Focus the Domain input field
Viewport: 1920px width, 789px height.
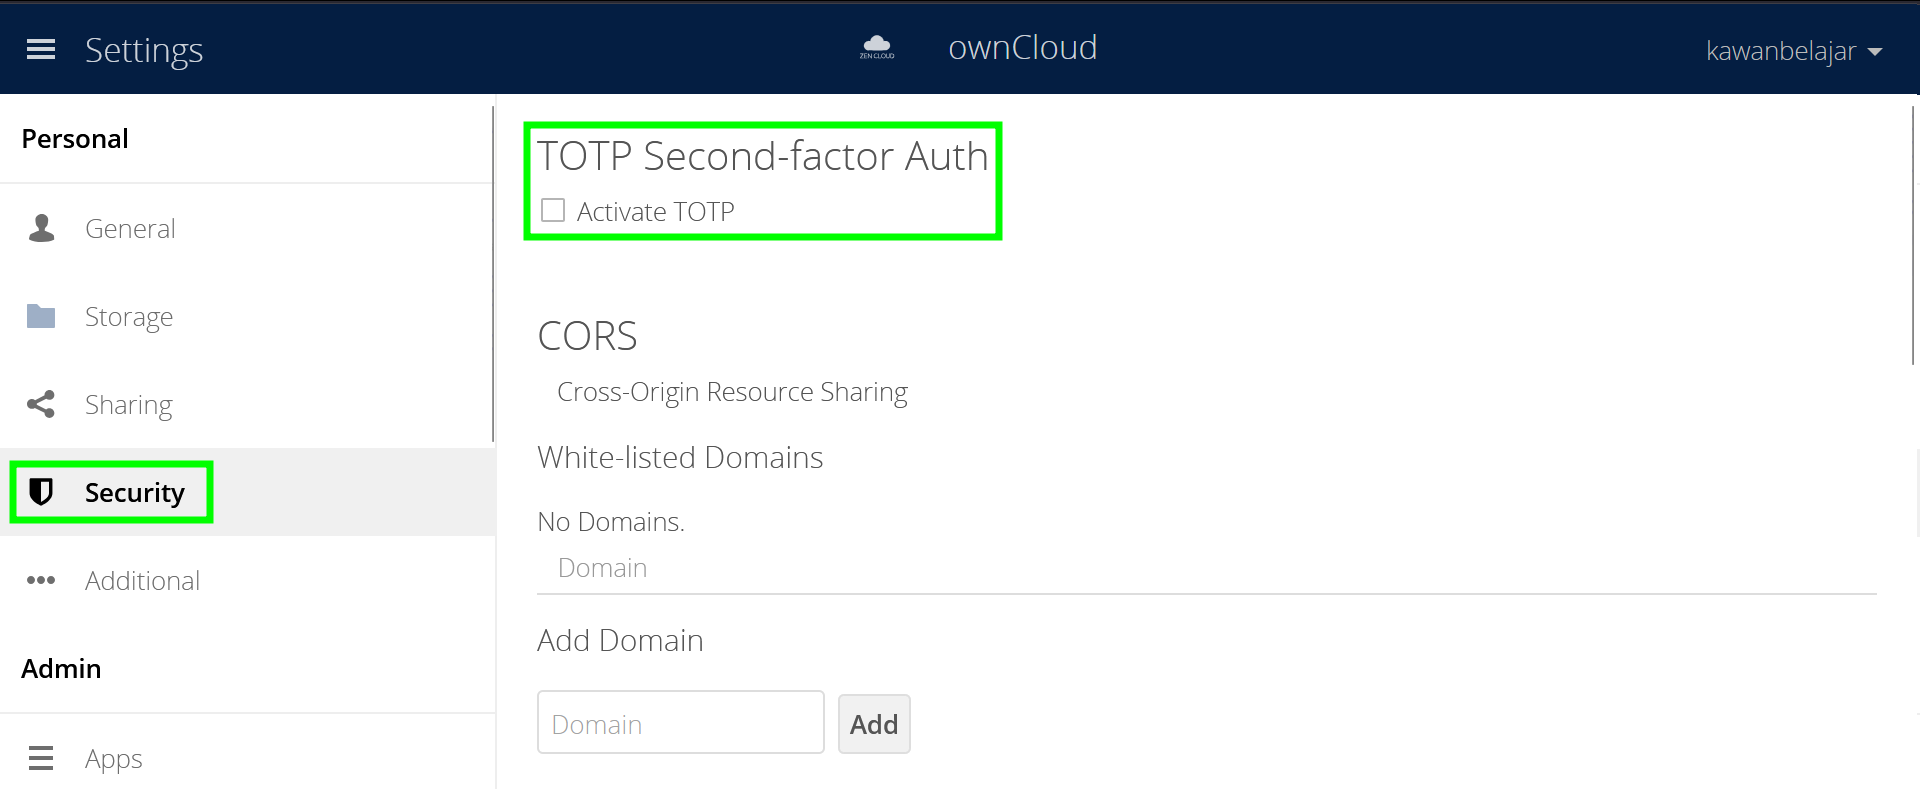click(x=680, y=723)
